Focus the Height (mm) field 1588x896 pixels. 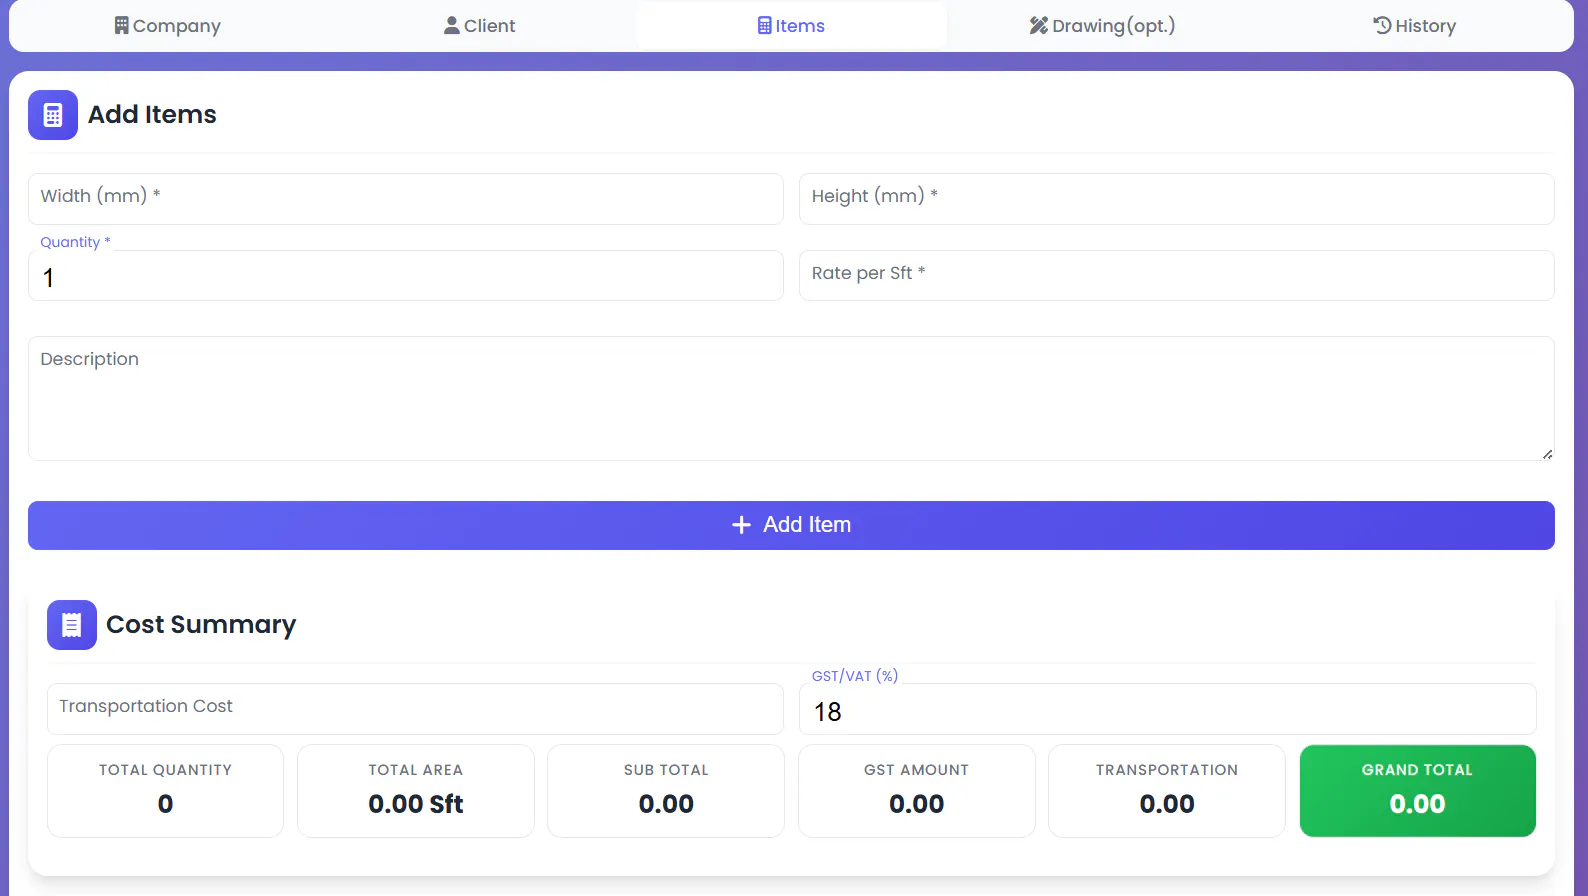click(x=1177, y=199)
